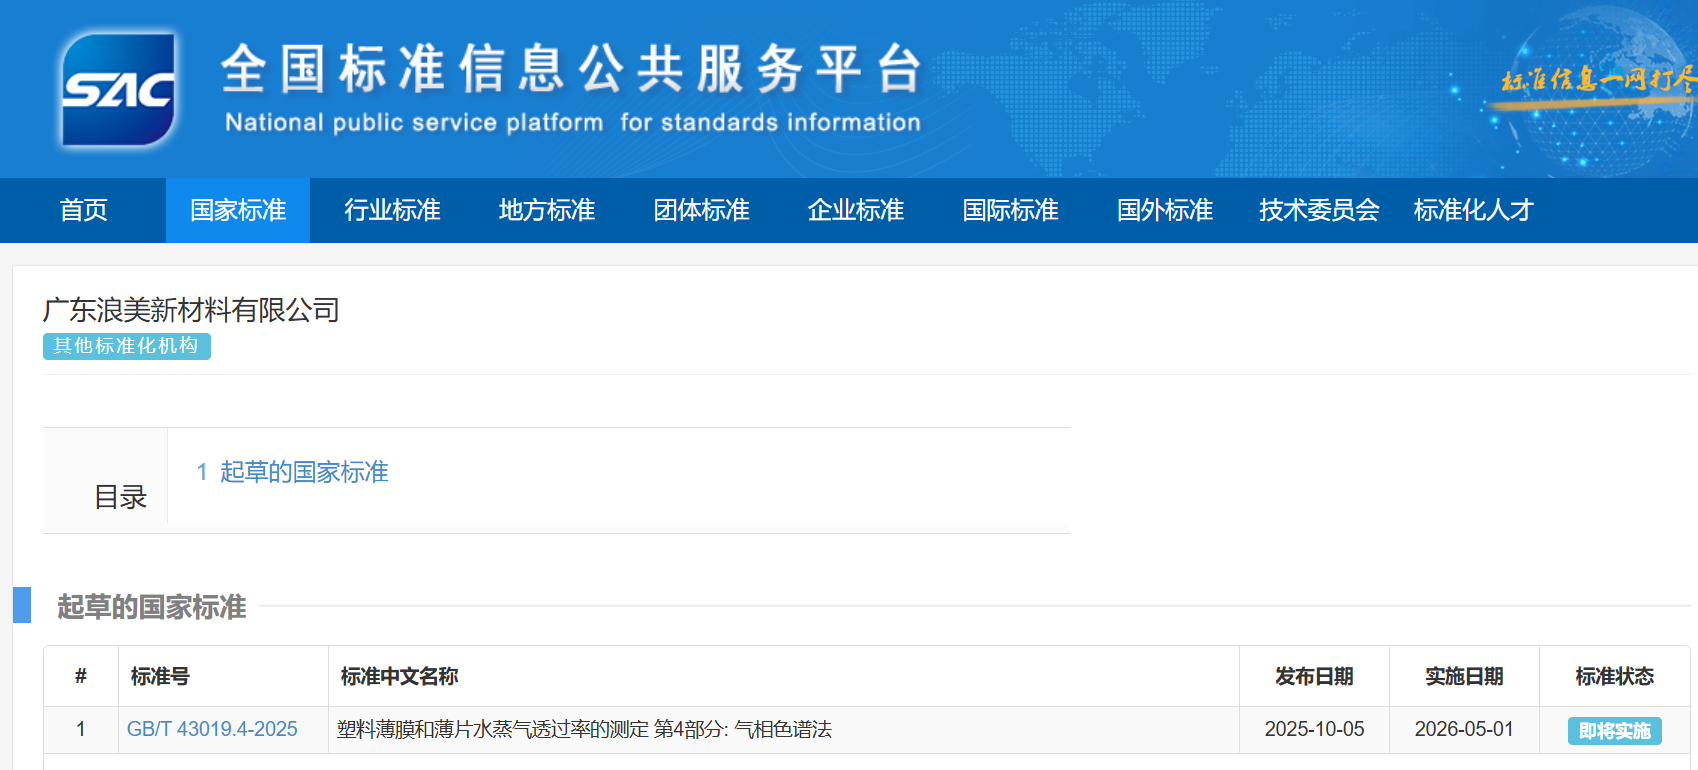
Task: Go to 行业标准 in navigation bar
Action: tap(392, 210)
